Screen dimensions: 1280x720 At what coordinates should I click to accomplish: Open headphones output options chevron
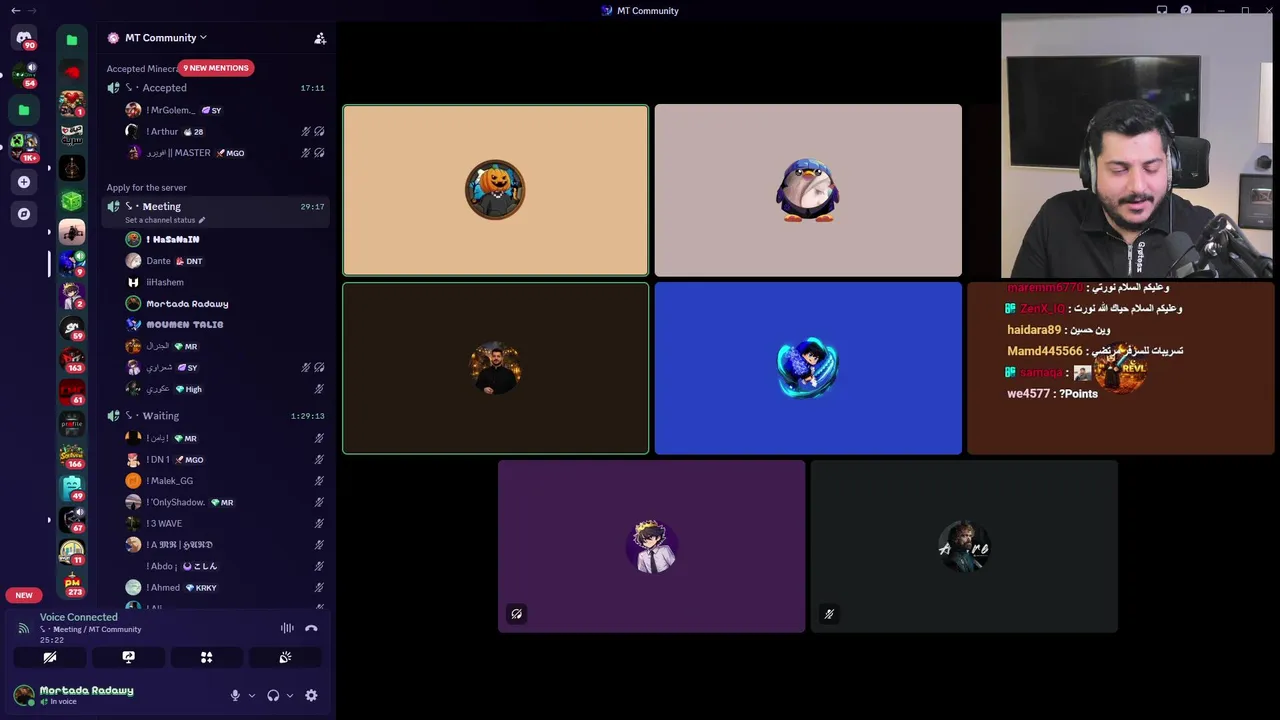(x=290, y=695)
